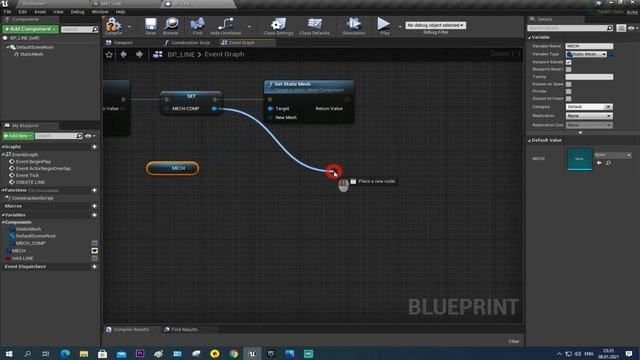Open Browse to locate the asset

pos(171,26)
